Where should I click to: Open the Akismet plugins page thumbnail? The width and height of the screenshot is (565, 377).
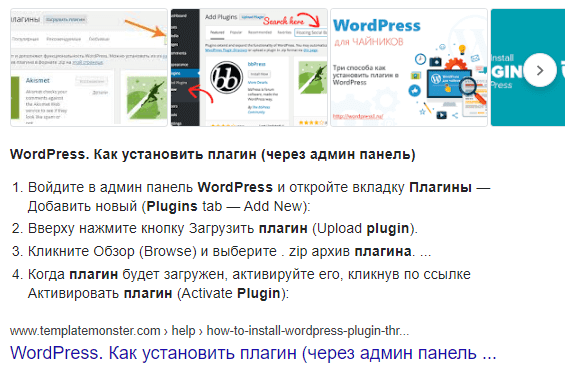pyautogui.click(x=89, y=67)
